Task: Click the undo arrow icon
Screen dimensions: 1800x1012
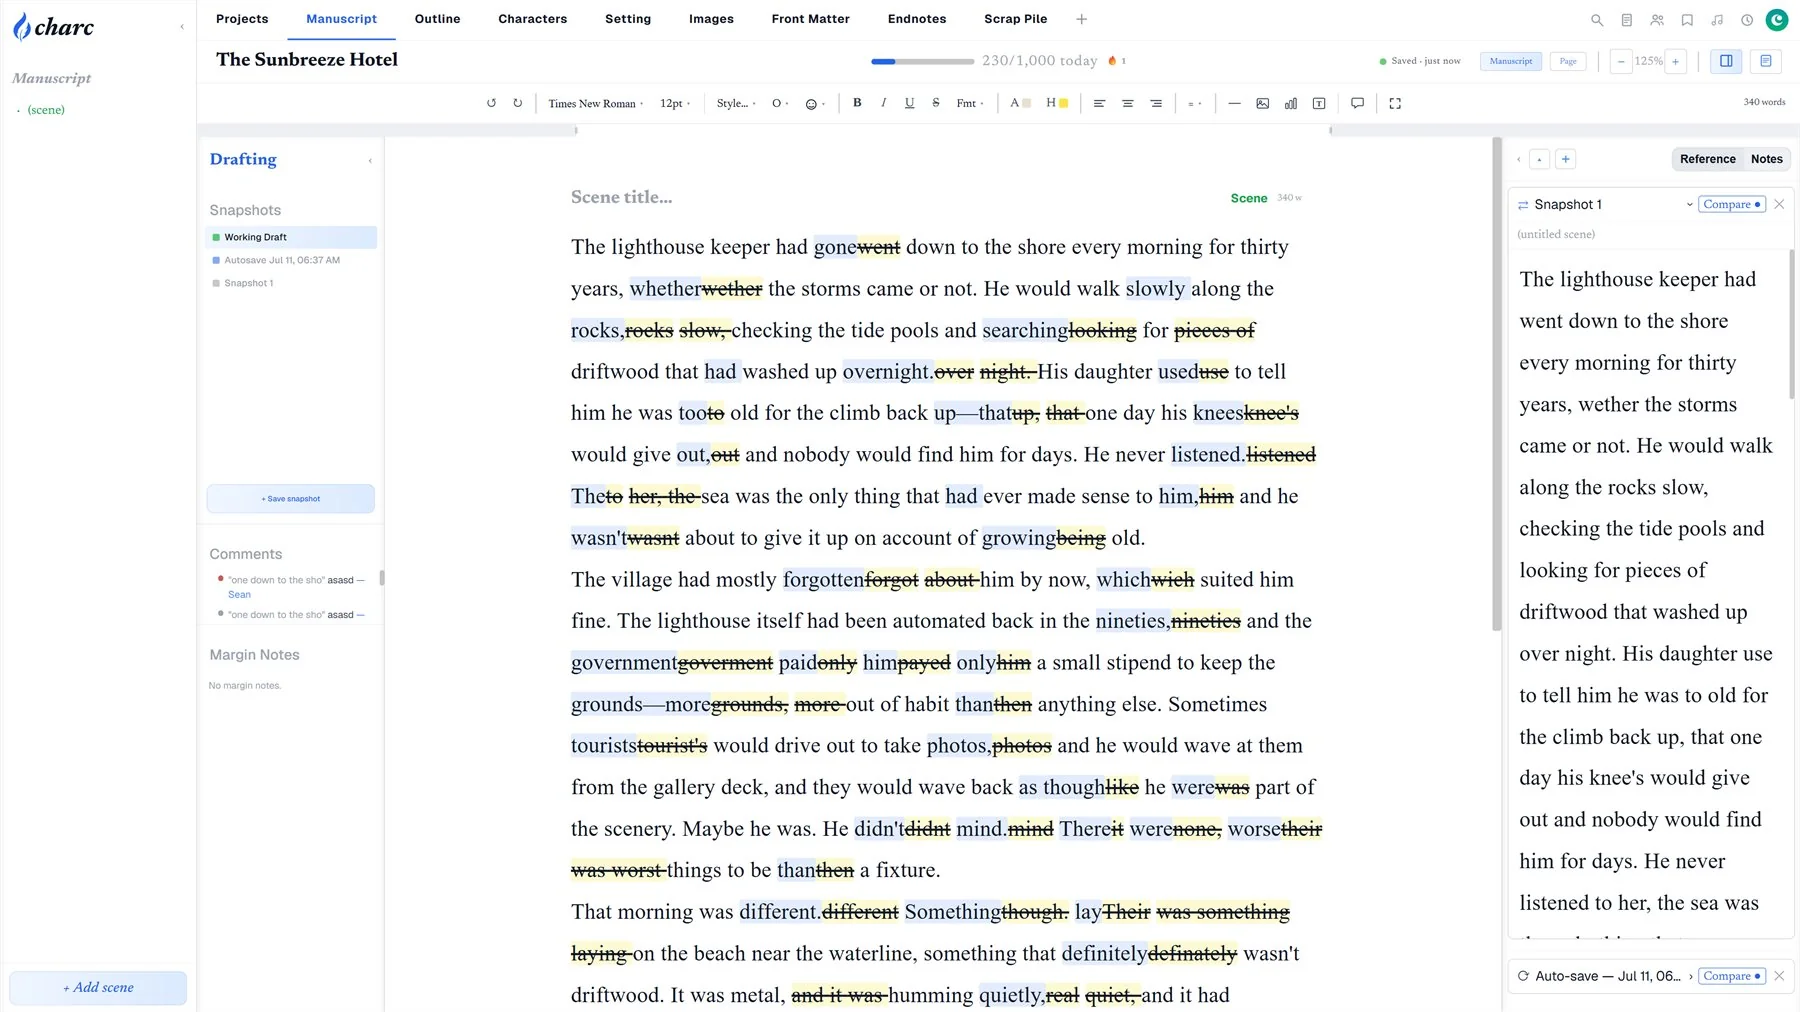Action: coord(491,103)
